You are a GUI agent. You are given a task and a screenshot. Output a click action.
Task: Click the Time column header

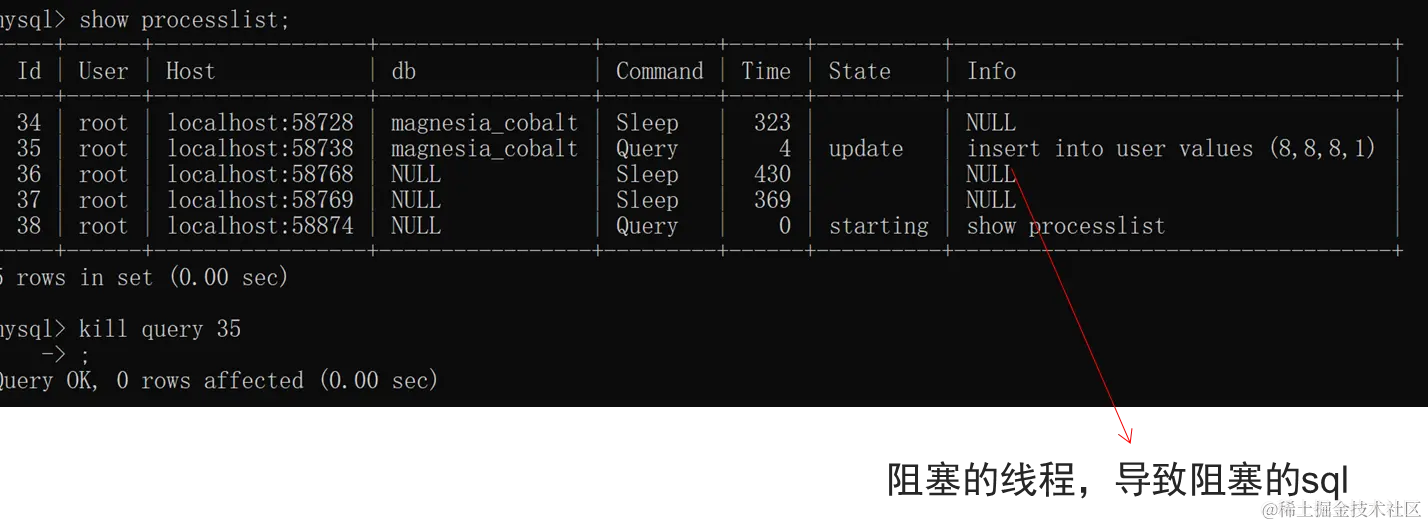(x=766, y=71)
